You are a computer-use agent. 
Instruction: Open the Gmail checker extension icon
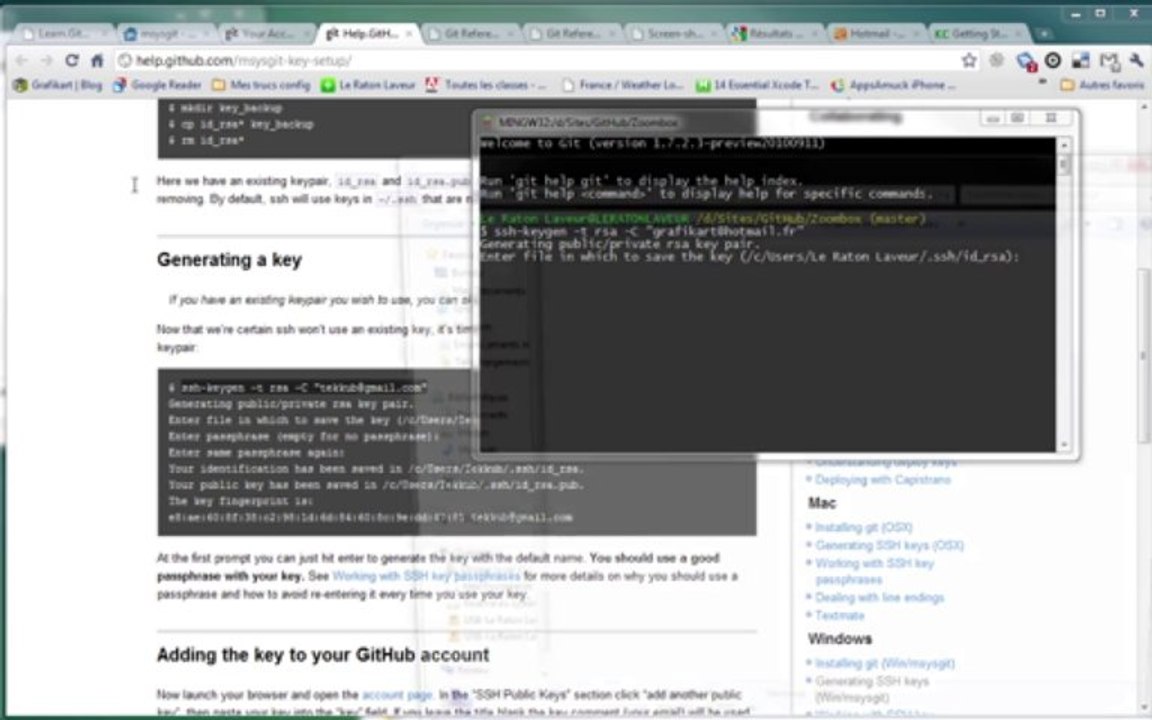[1109, 62]
